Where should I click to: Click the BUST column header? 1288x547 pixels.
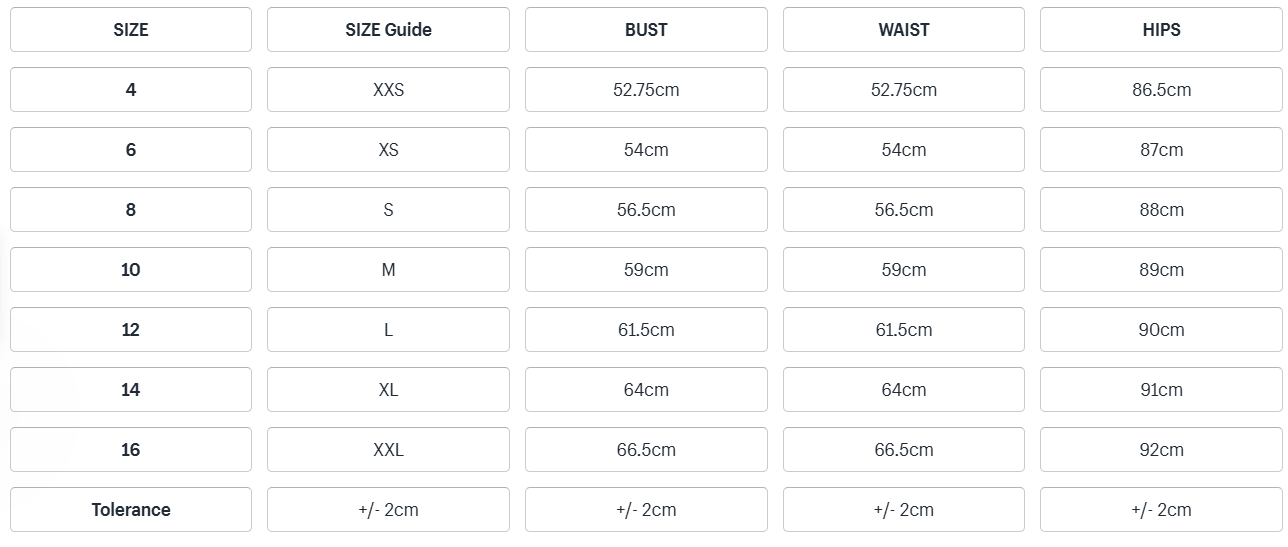646,30
